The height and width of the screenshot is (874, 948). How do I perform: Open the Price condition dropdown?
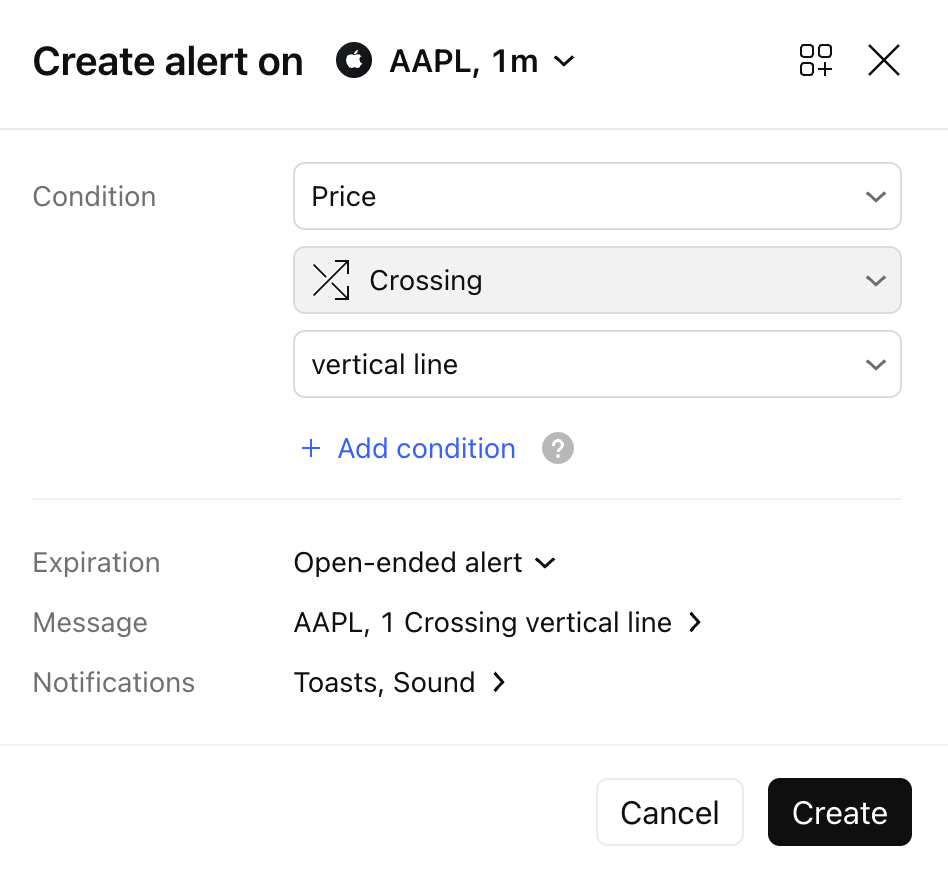[x=597, y=197]
